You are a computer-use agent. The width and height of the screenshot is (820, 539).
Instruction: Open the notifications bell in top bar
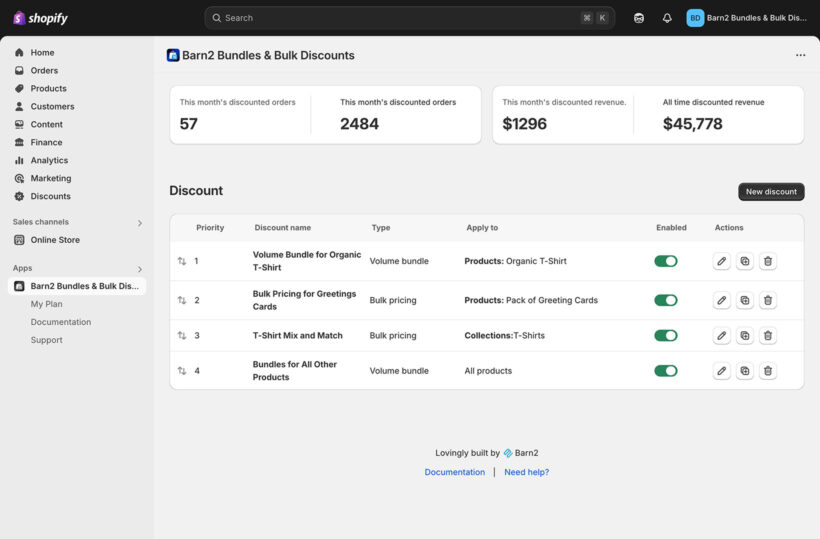pos(667,18)
